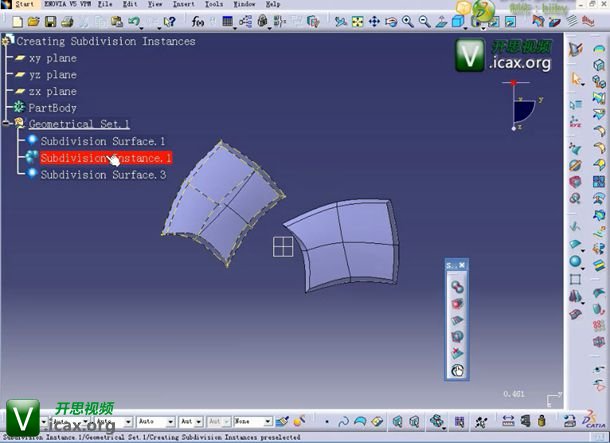Select PartBody in the specification tree
This screenshot has width=610, height=443.
52,107
